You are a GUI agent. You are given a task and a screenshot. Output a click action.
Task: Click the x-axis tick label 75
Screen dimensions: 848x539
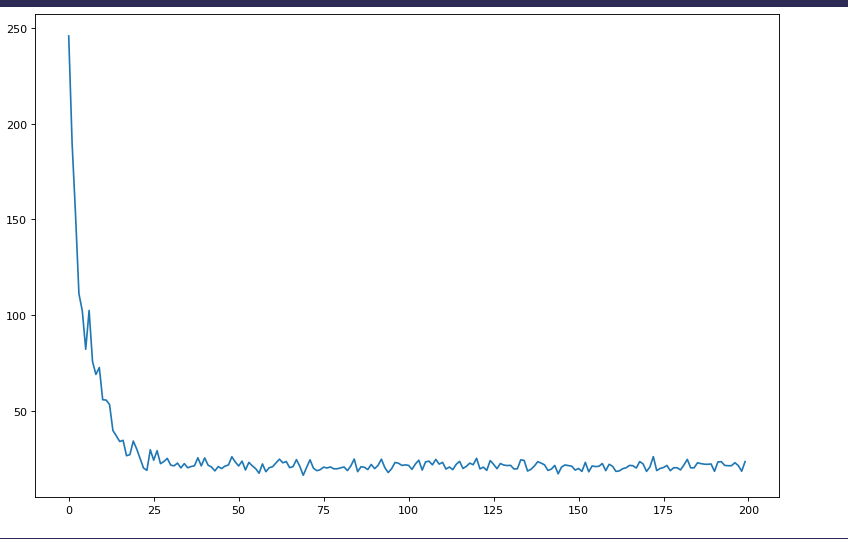pos(323,510)
